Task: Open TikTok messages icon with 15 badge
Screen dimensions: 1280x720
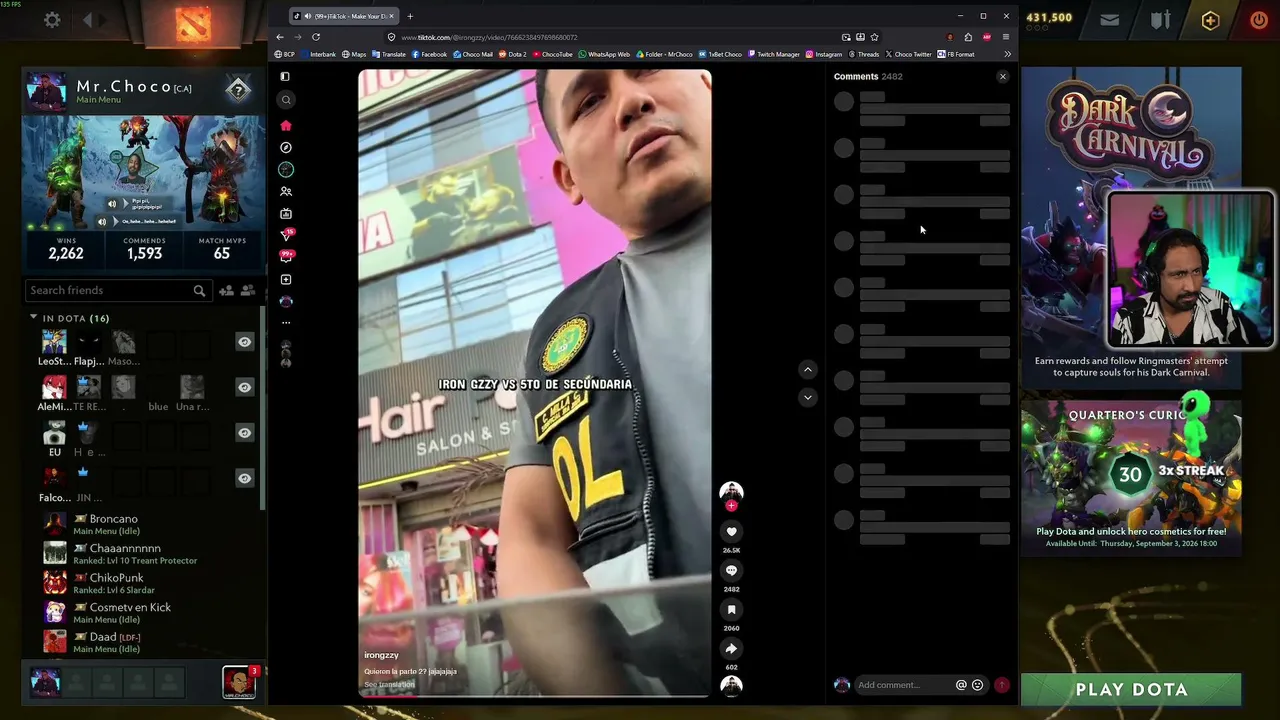Action: click(x=287, y=235)
